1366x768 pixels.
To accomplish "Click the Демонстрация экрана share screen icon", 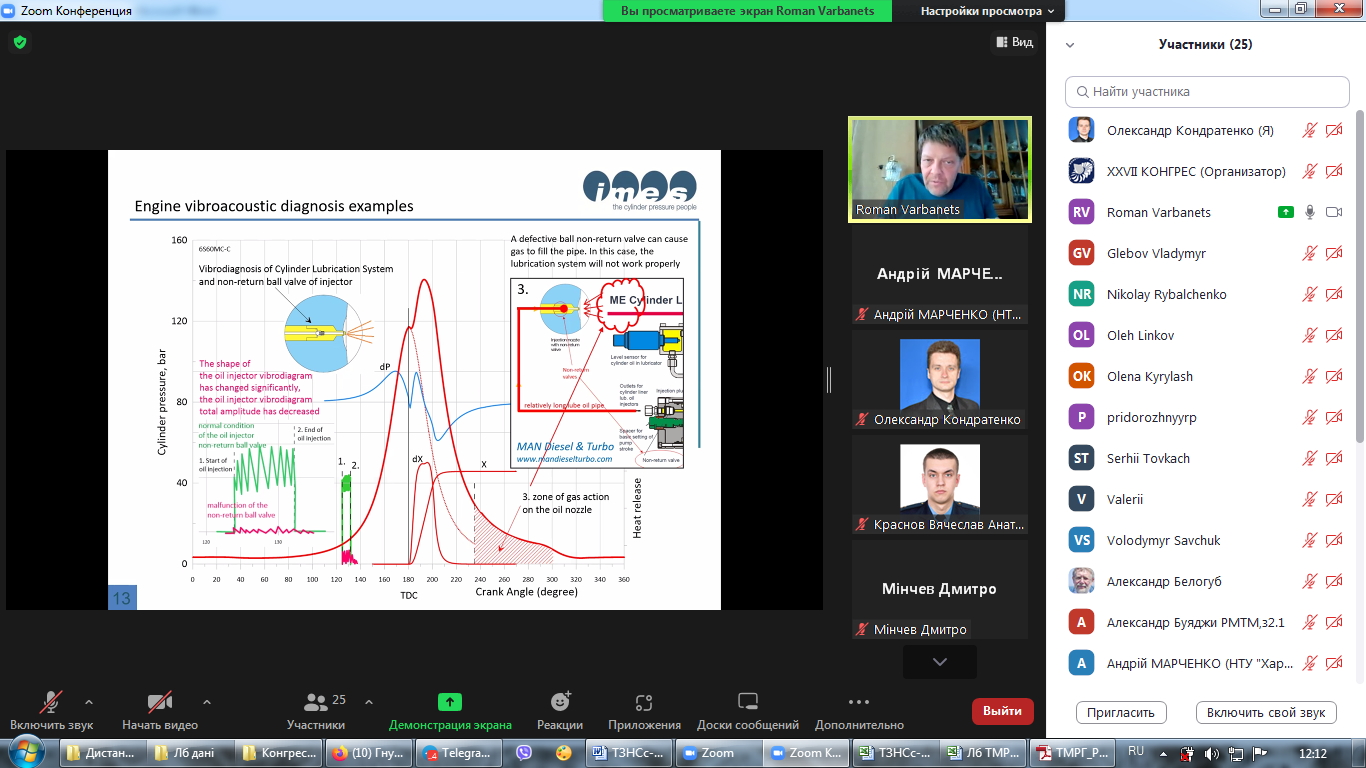I will coord(450,703).
